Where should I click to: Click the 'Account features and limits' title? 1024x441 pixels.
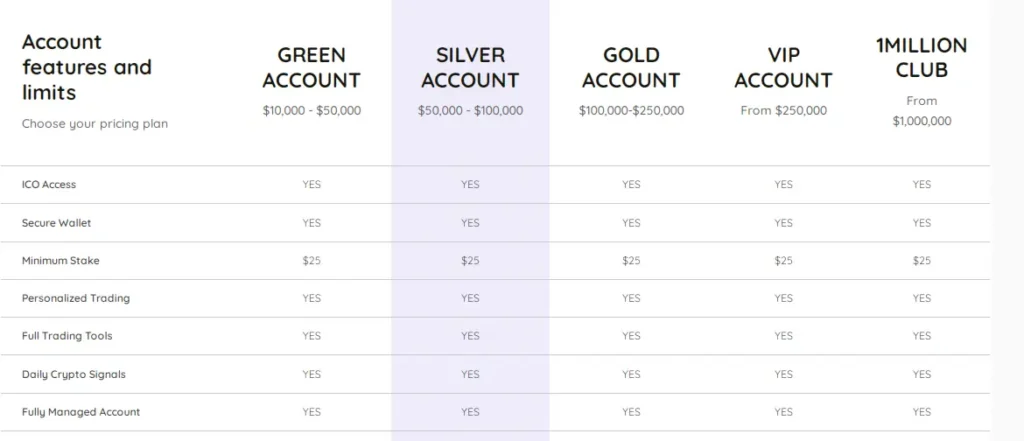pos(87,67)
